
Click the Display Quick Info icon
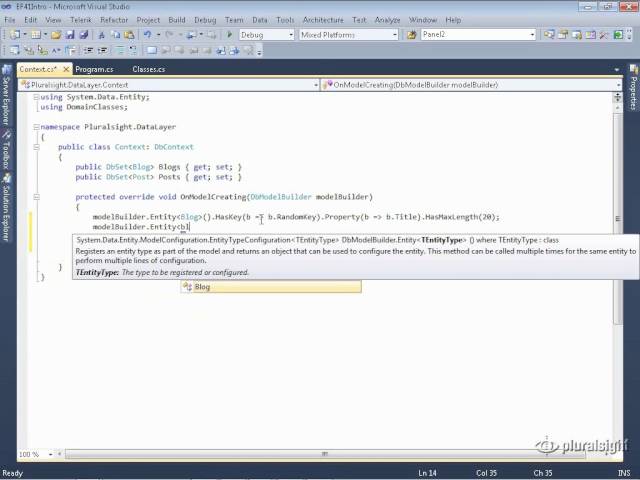42,51
